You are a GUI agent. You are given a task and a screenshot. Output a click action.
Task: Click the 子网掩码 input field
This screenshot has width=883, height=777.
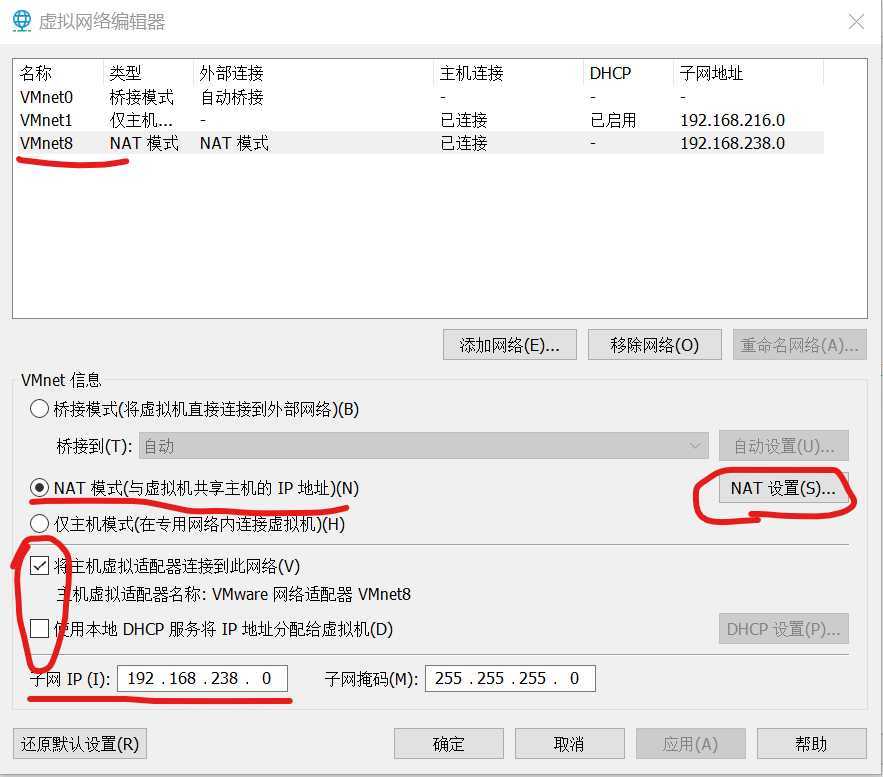click(x=510, y=678)
